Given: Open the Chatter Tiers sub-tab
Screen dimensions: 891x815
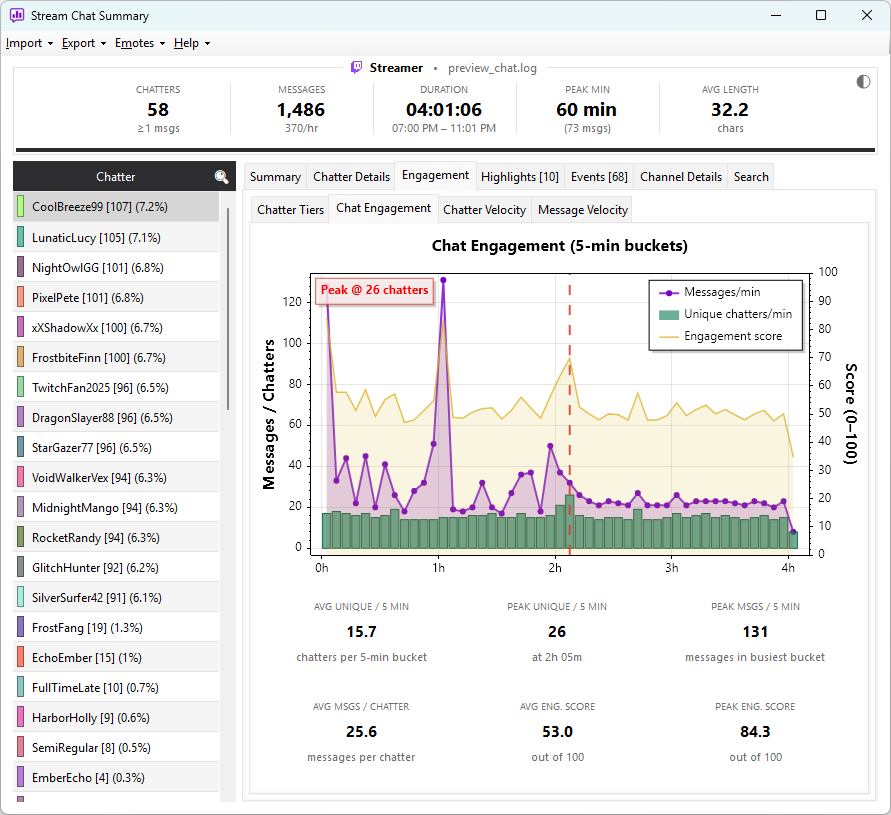Looking at the screenshot, I should (290, 210).
